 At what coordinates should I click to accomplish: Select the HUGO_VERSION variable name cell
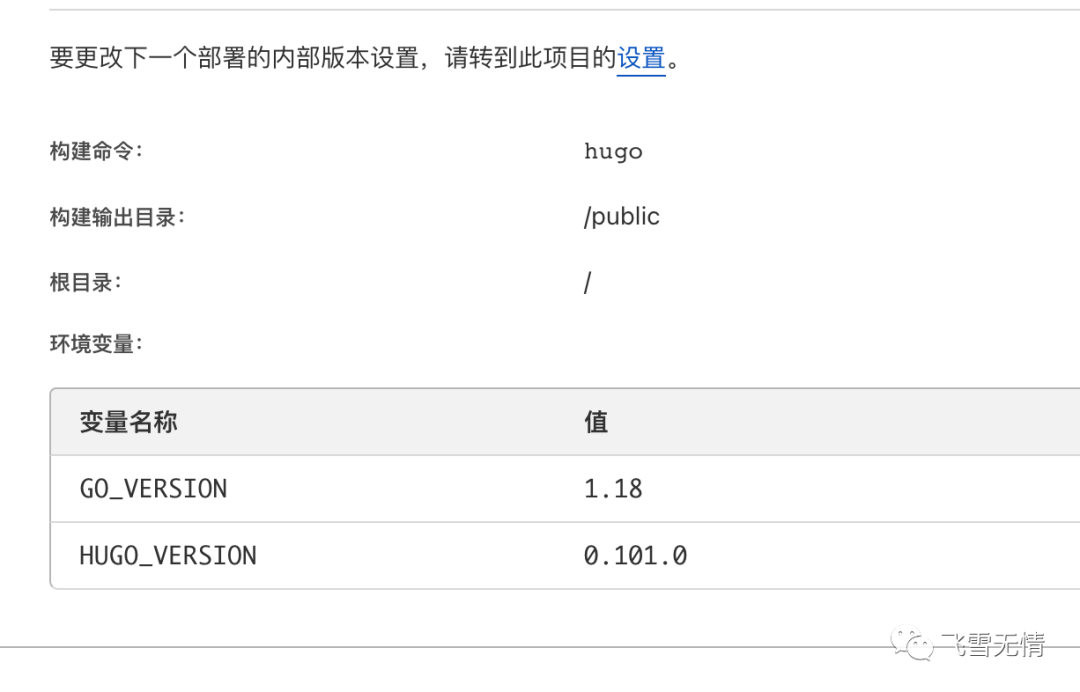coord(168,556)
